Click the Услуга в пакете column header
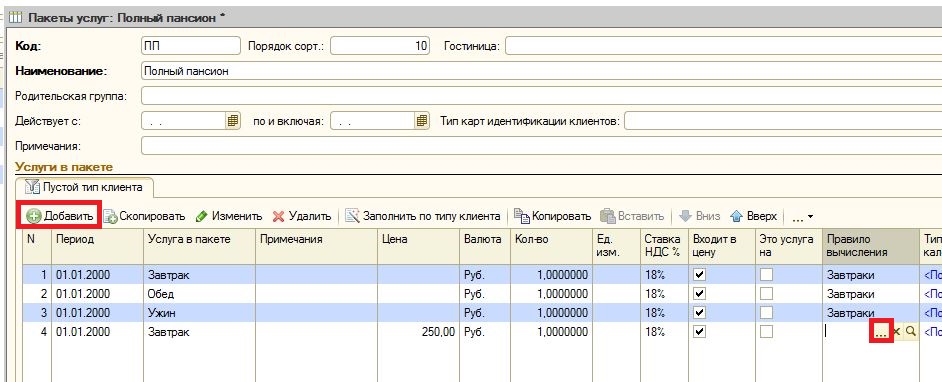Screen dimensions: 942x382 199,246
